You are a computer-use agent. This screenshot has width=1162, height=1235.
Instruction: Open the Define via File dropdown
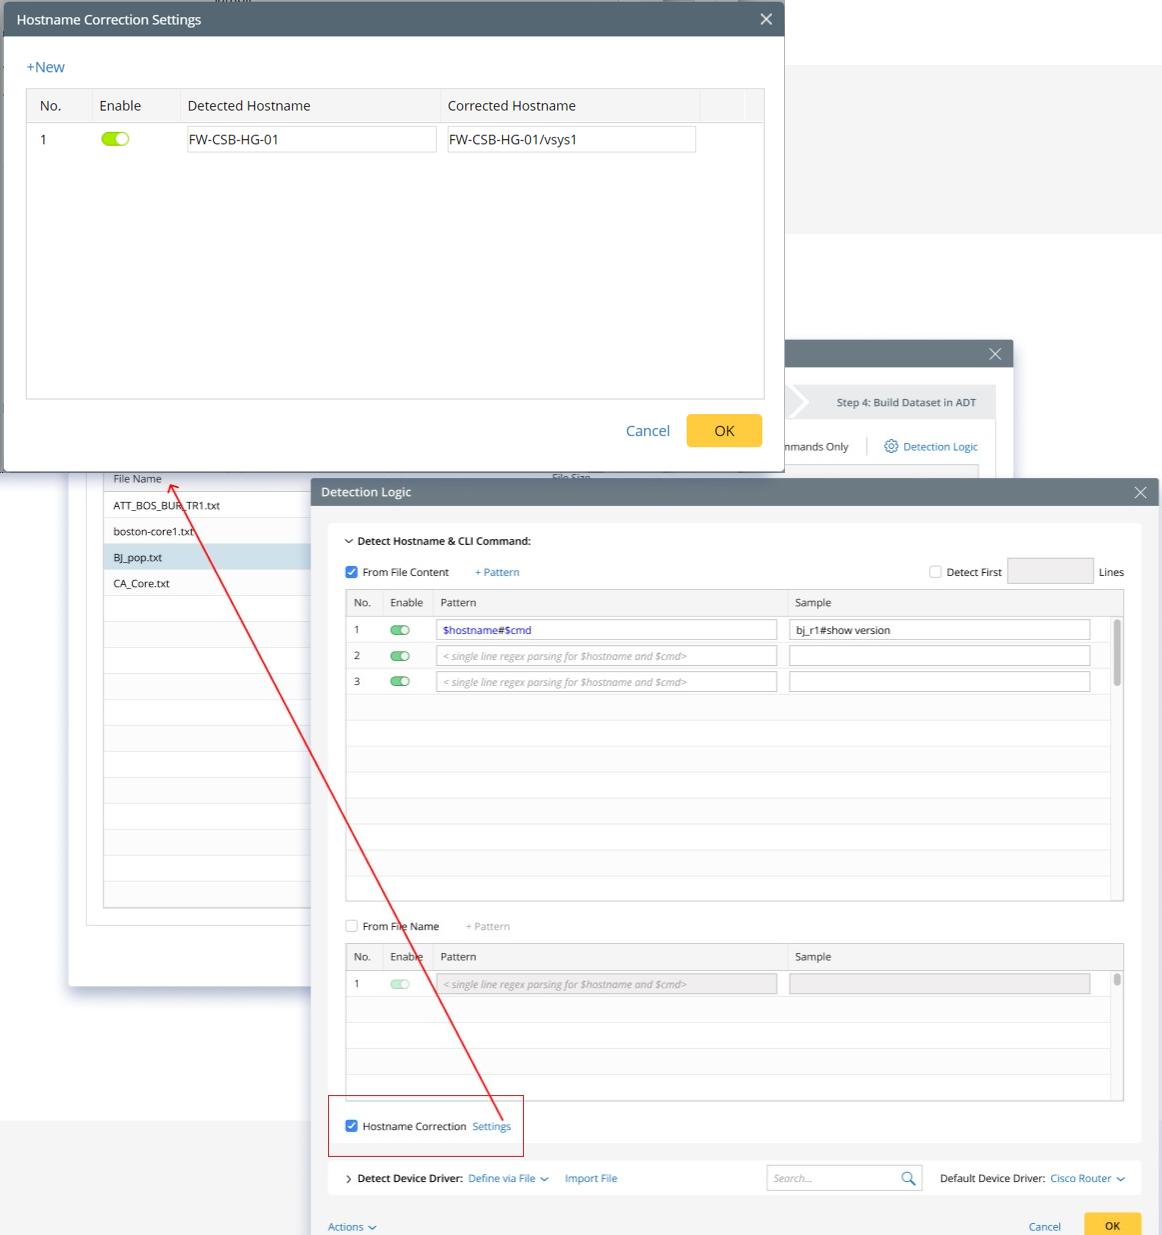(x=508, y=1178)
